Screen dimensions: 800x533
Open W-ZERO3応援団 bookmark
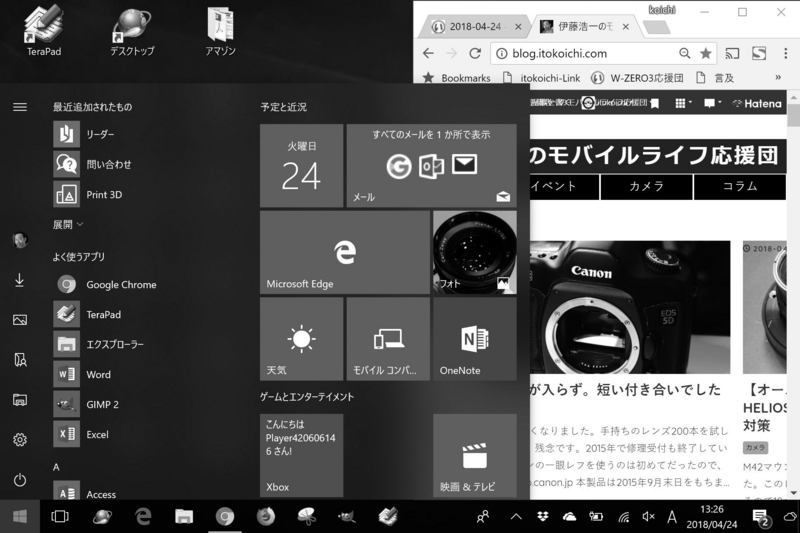(x=637, y=78)
